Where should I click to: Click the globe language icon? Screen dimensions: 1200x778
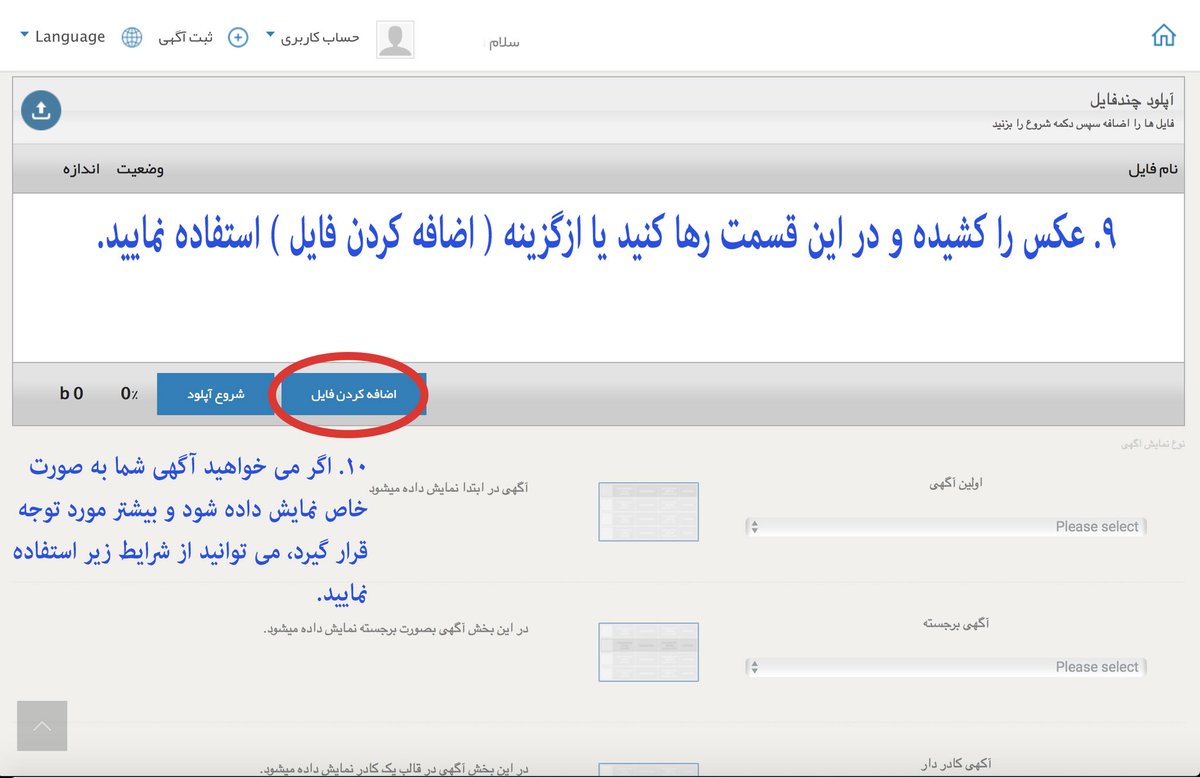click(132, 38)
